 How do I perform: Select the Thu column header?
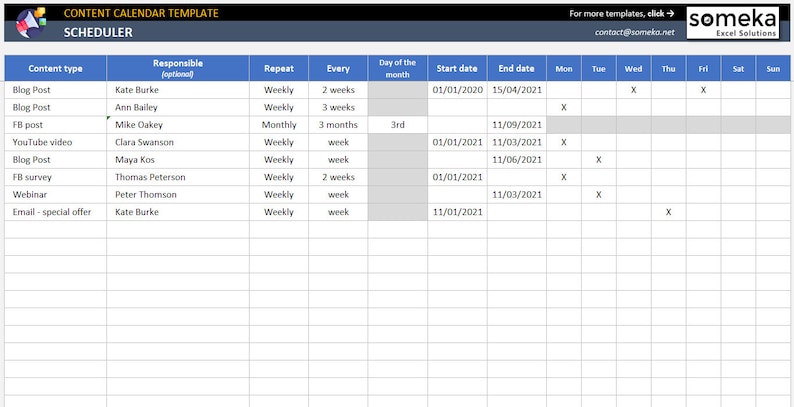668,68
